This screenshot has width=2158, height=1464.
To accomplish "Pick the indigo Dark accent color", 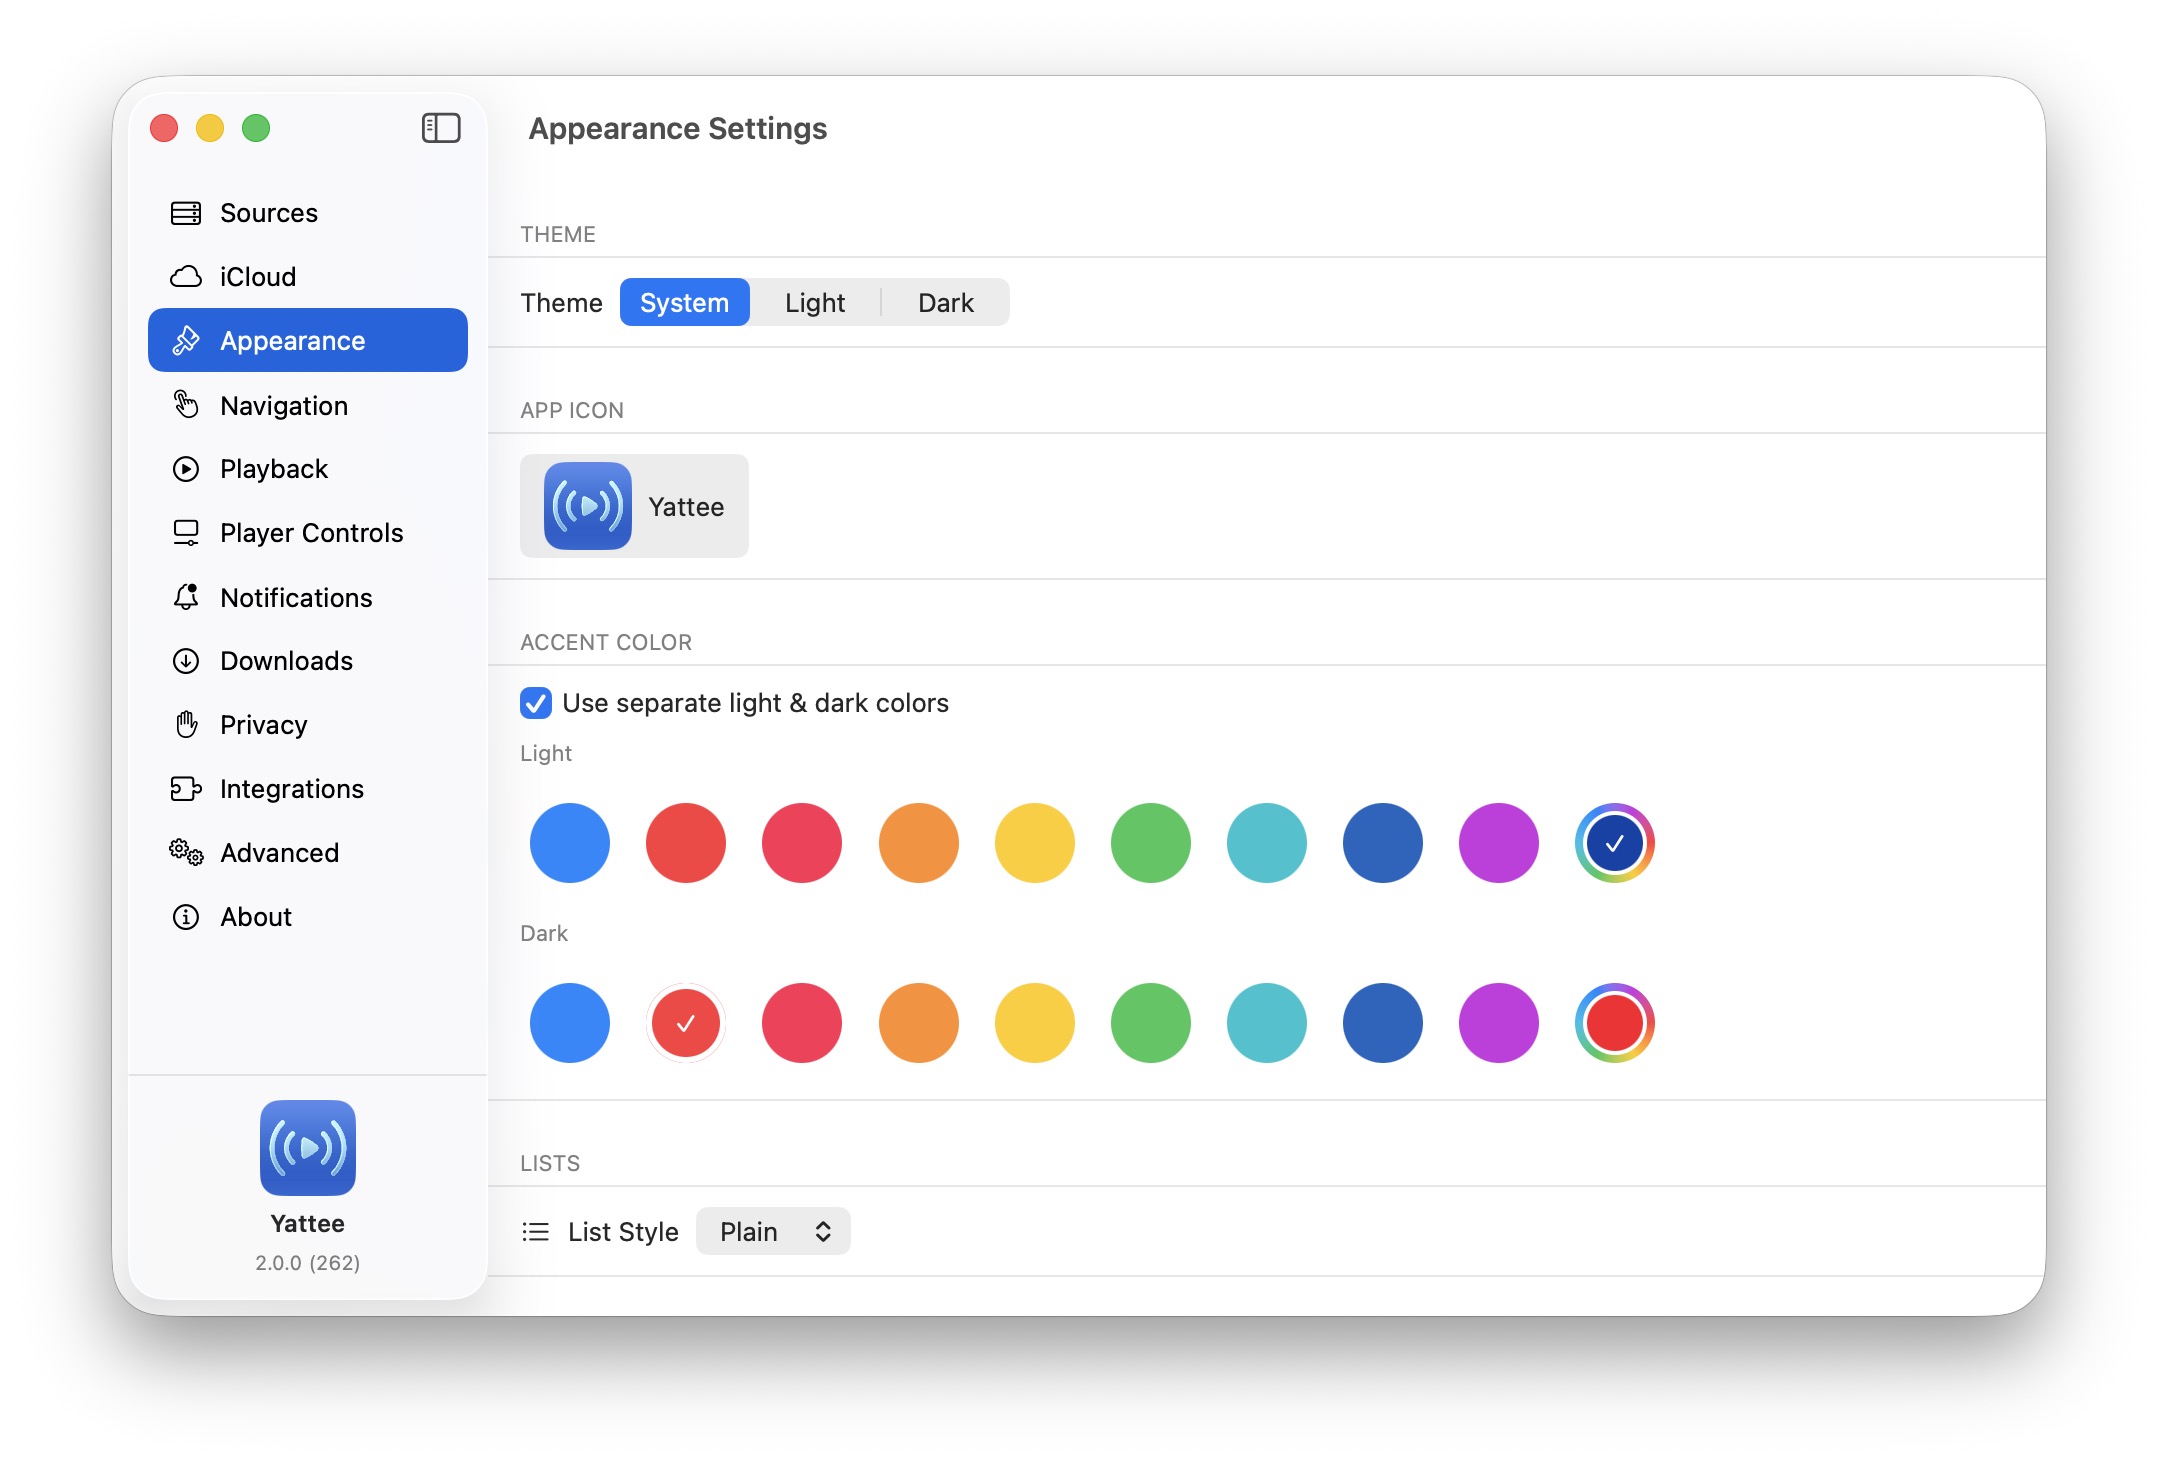I will pos(1383,1023).
